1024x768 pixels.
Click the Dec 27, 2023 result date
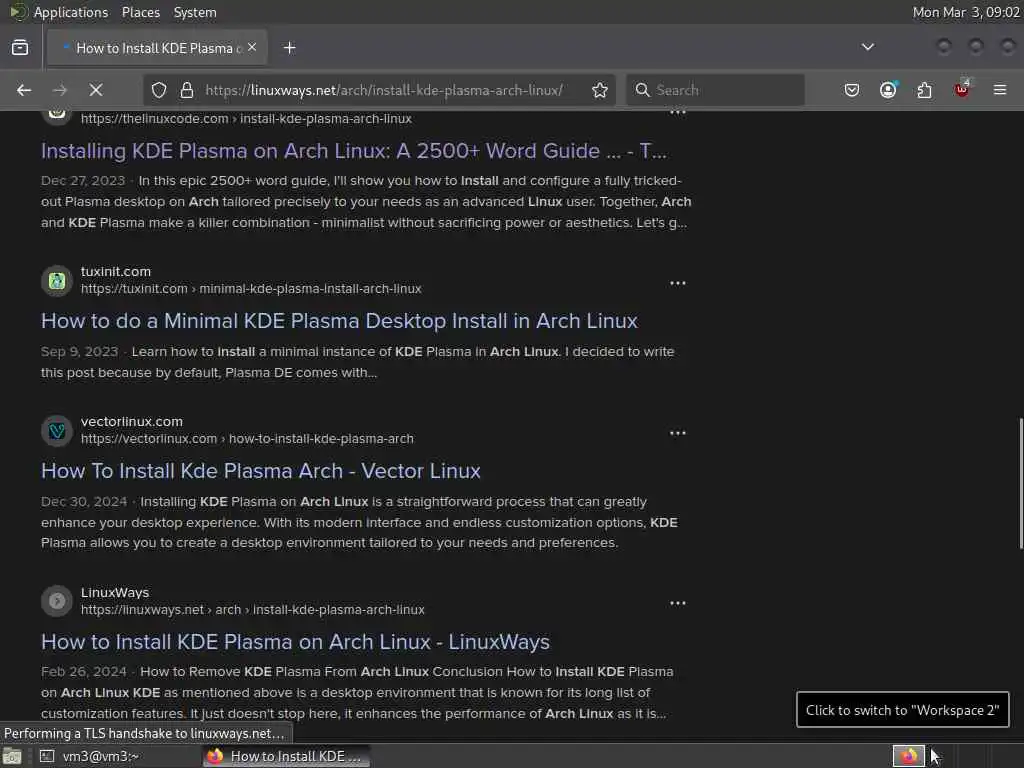[83, 180]
